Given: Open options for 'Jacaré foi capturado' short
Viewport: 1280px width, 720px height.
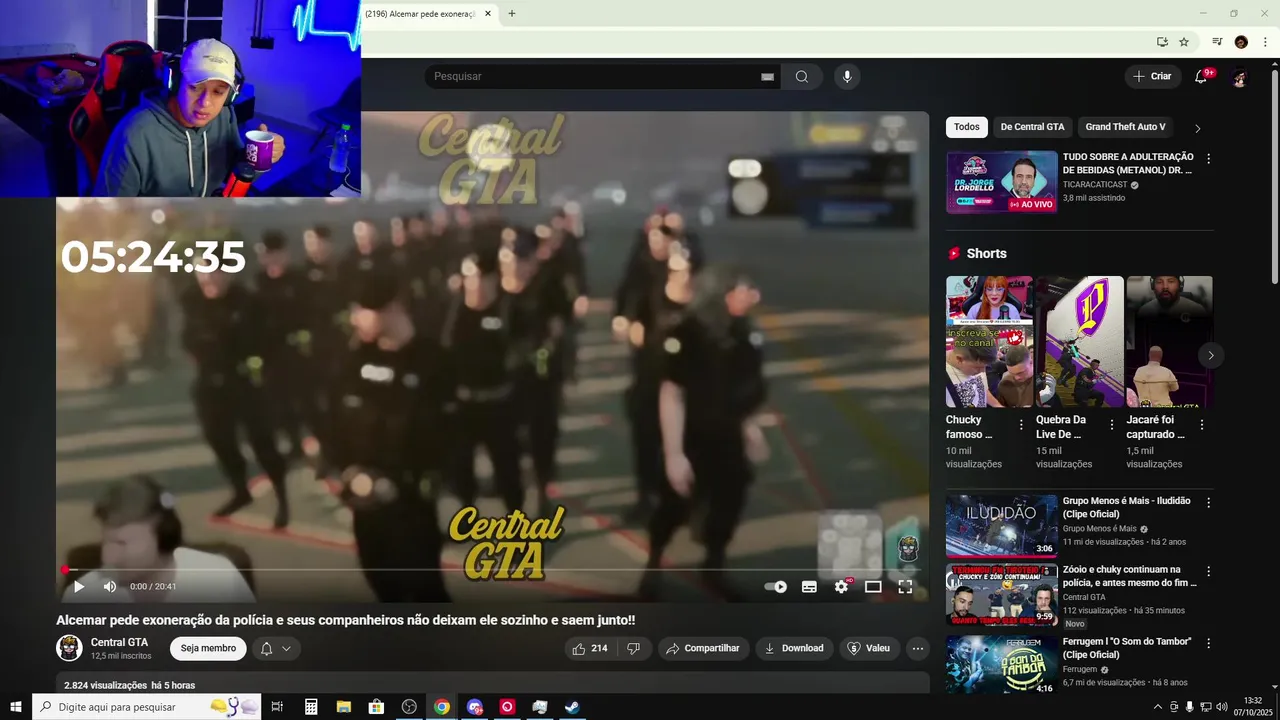Looking at the screenshot, I should click(1202, 425).
